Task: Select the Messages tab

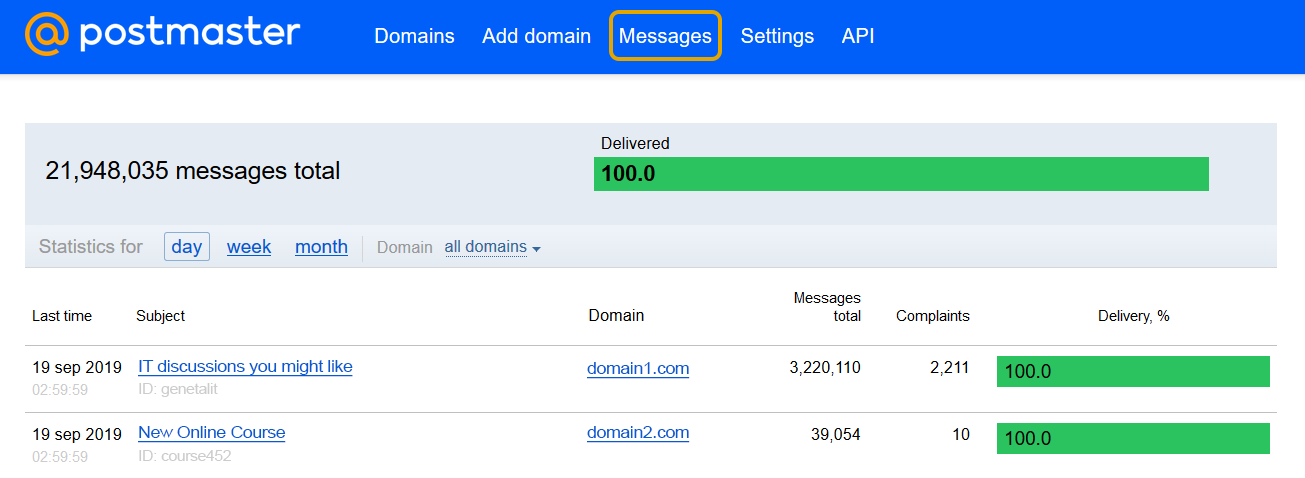Action: (665, 36)
